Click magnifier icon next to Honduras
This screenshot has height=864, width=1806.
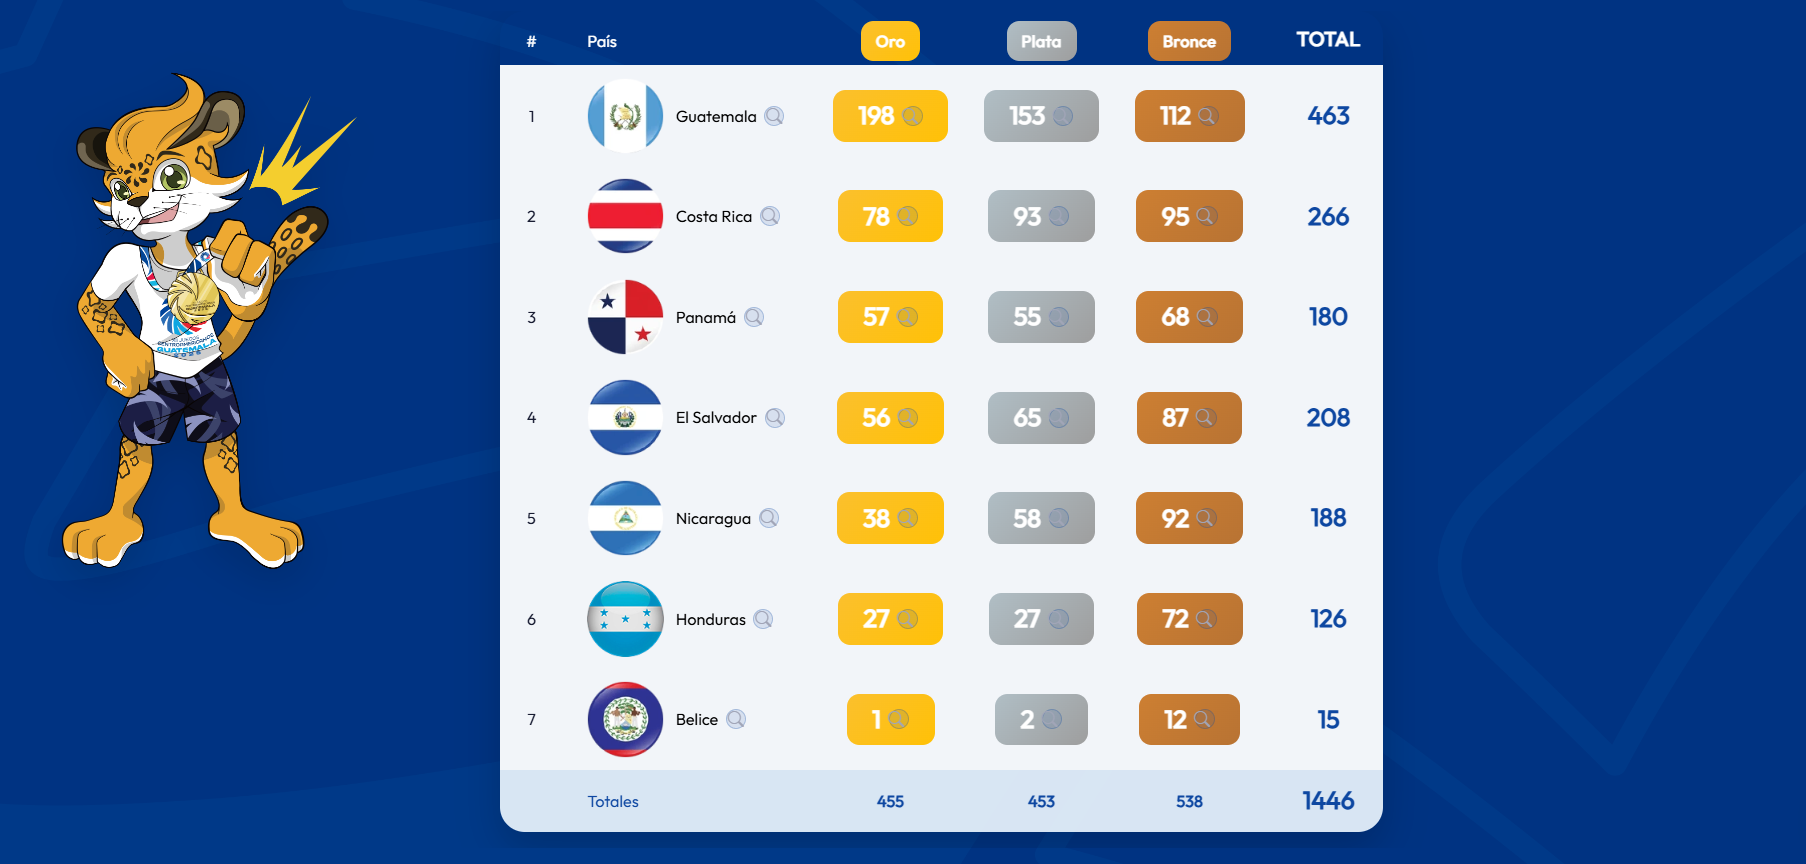click(763, 619)
